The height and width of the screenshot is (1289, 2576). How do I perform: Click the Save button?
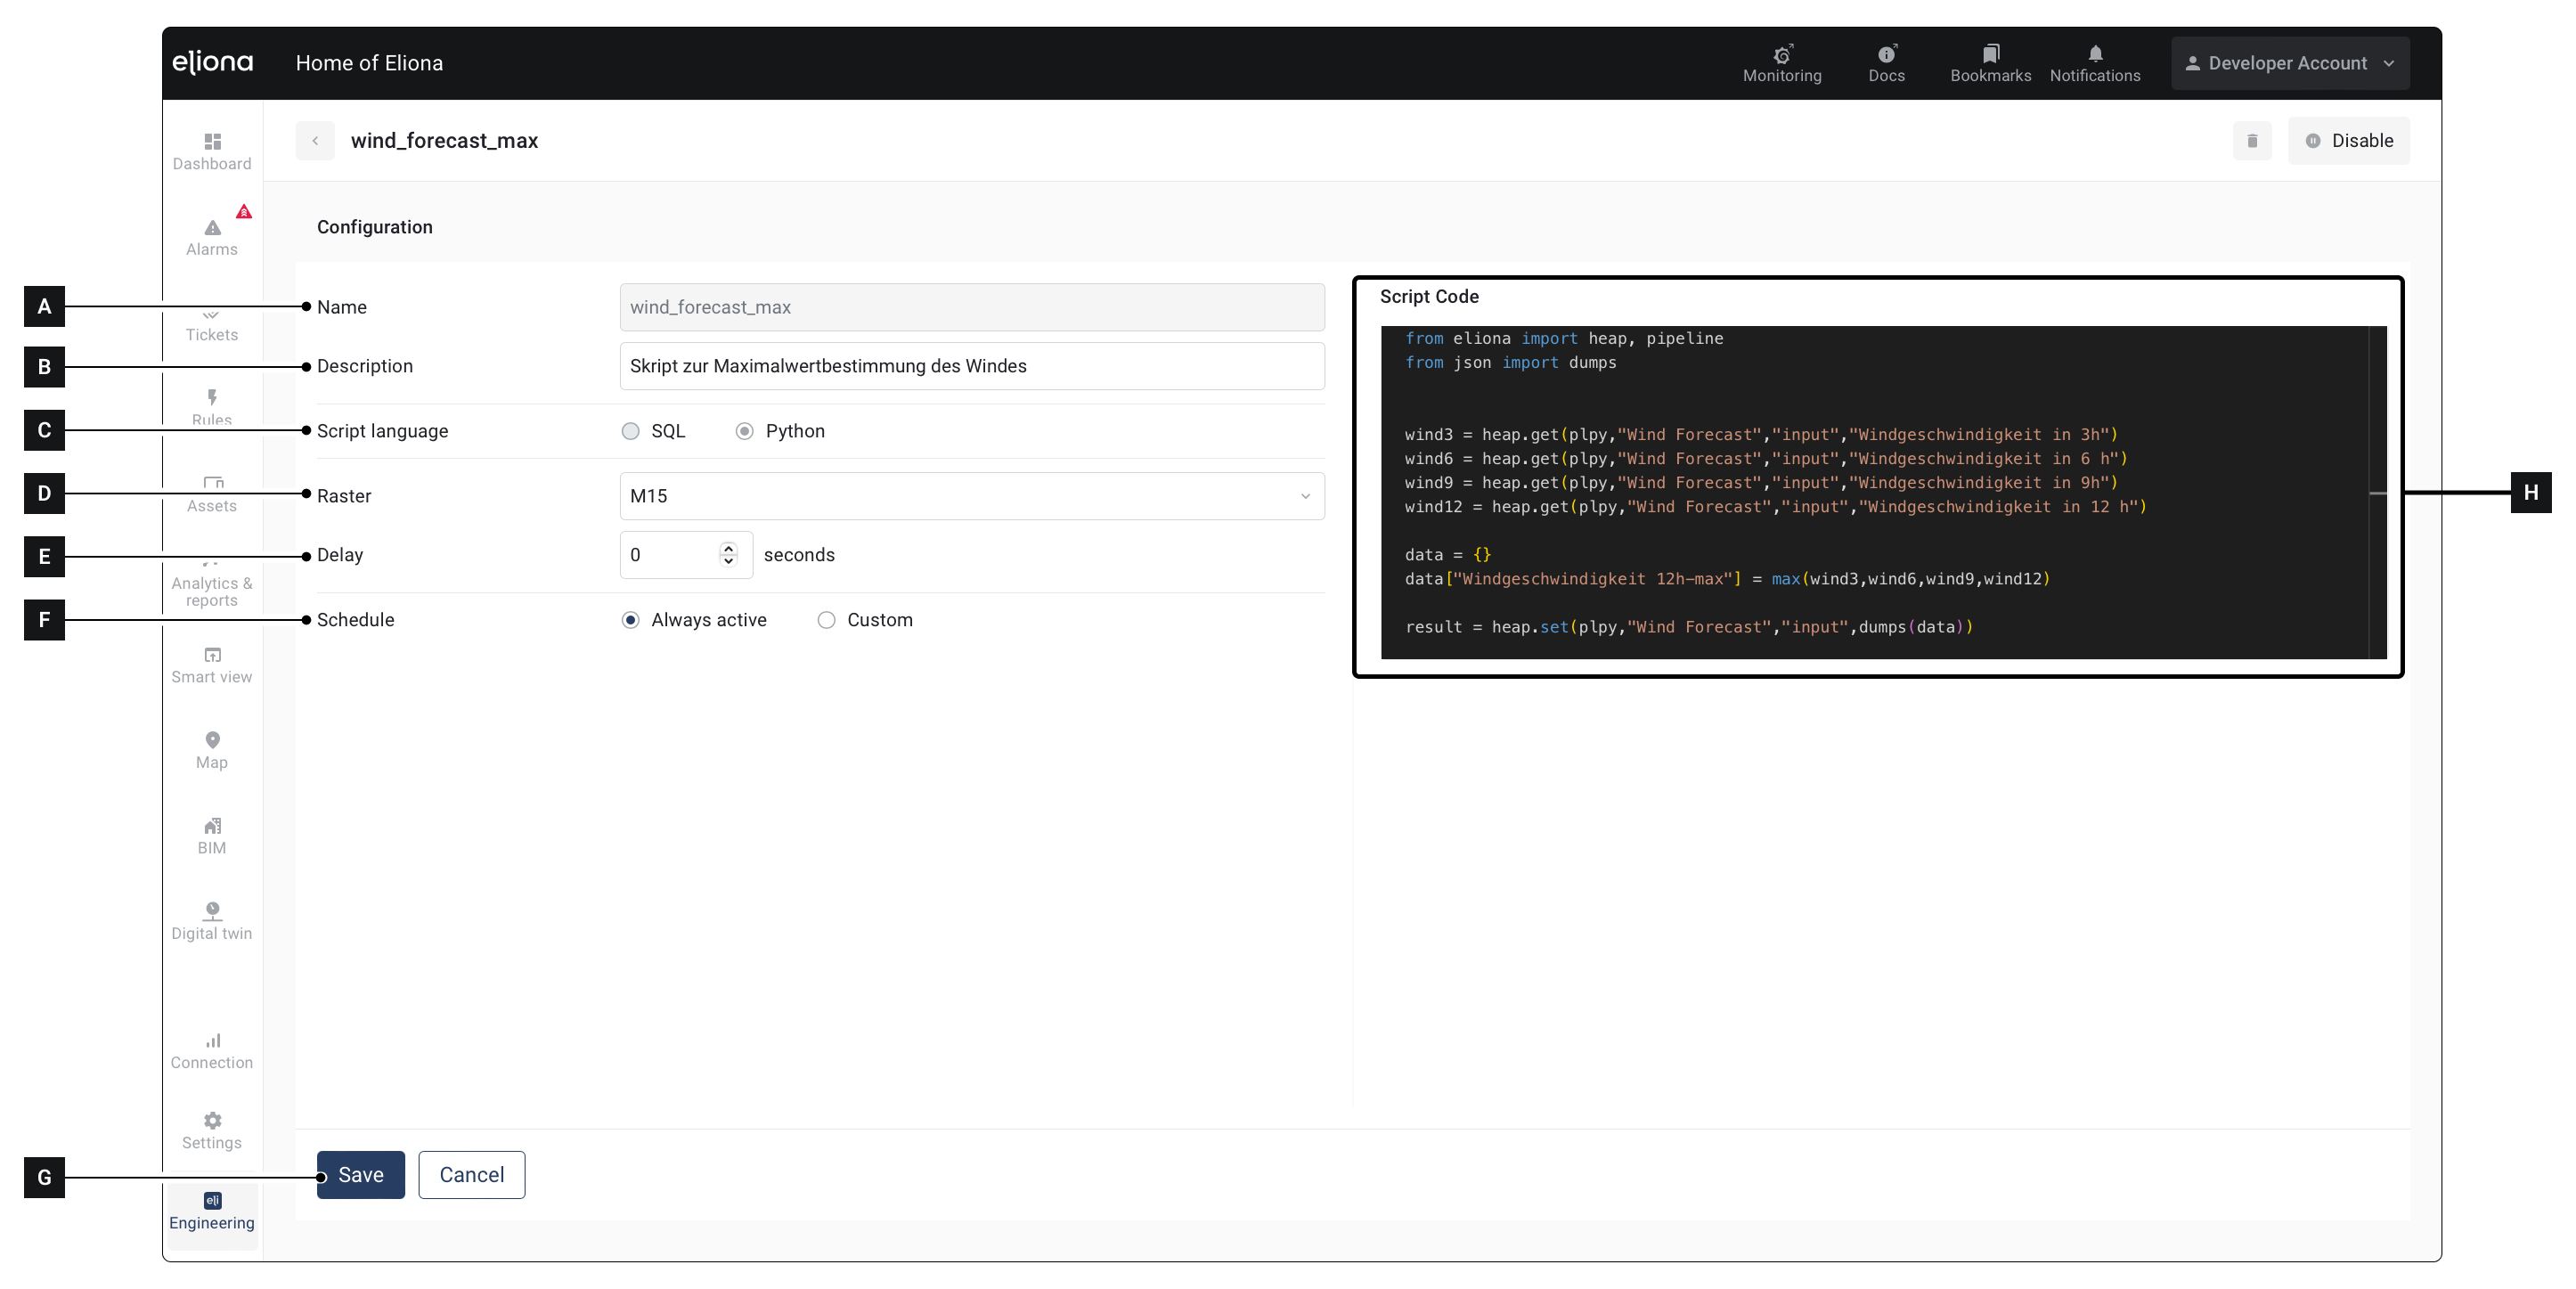click(361, 1175)
